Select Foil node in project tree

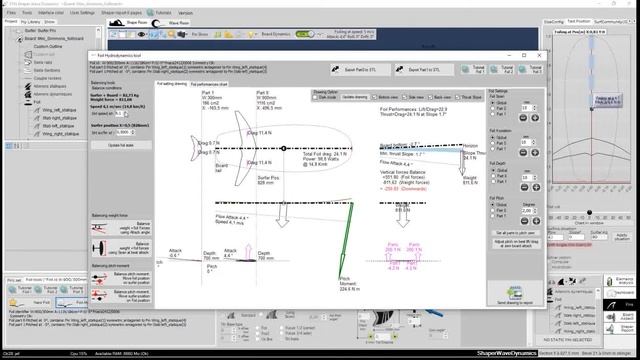coord(37,102)
